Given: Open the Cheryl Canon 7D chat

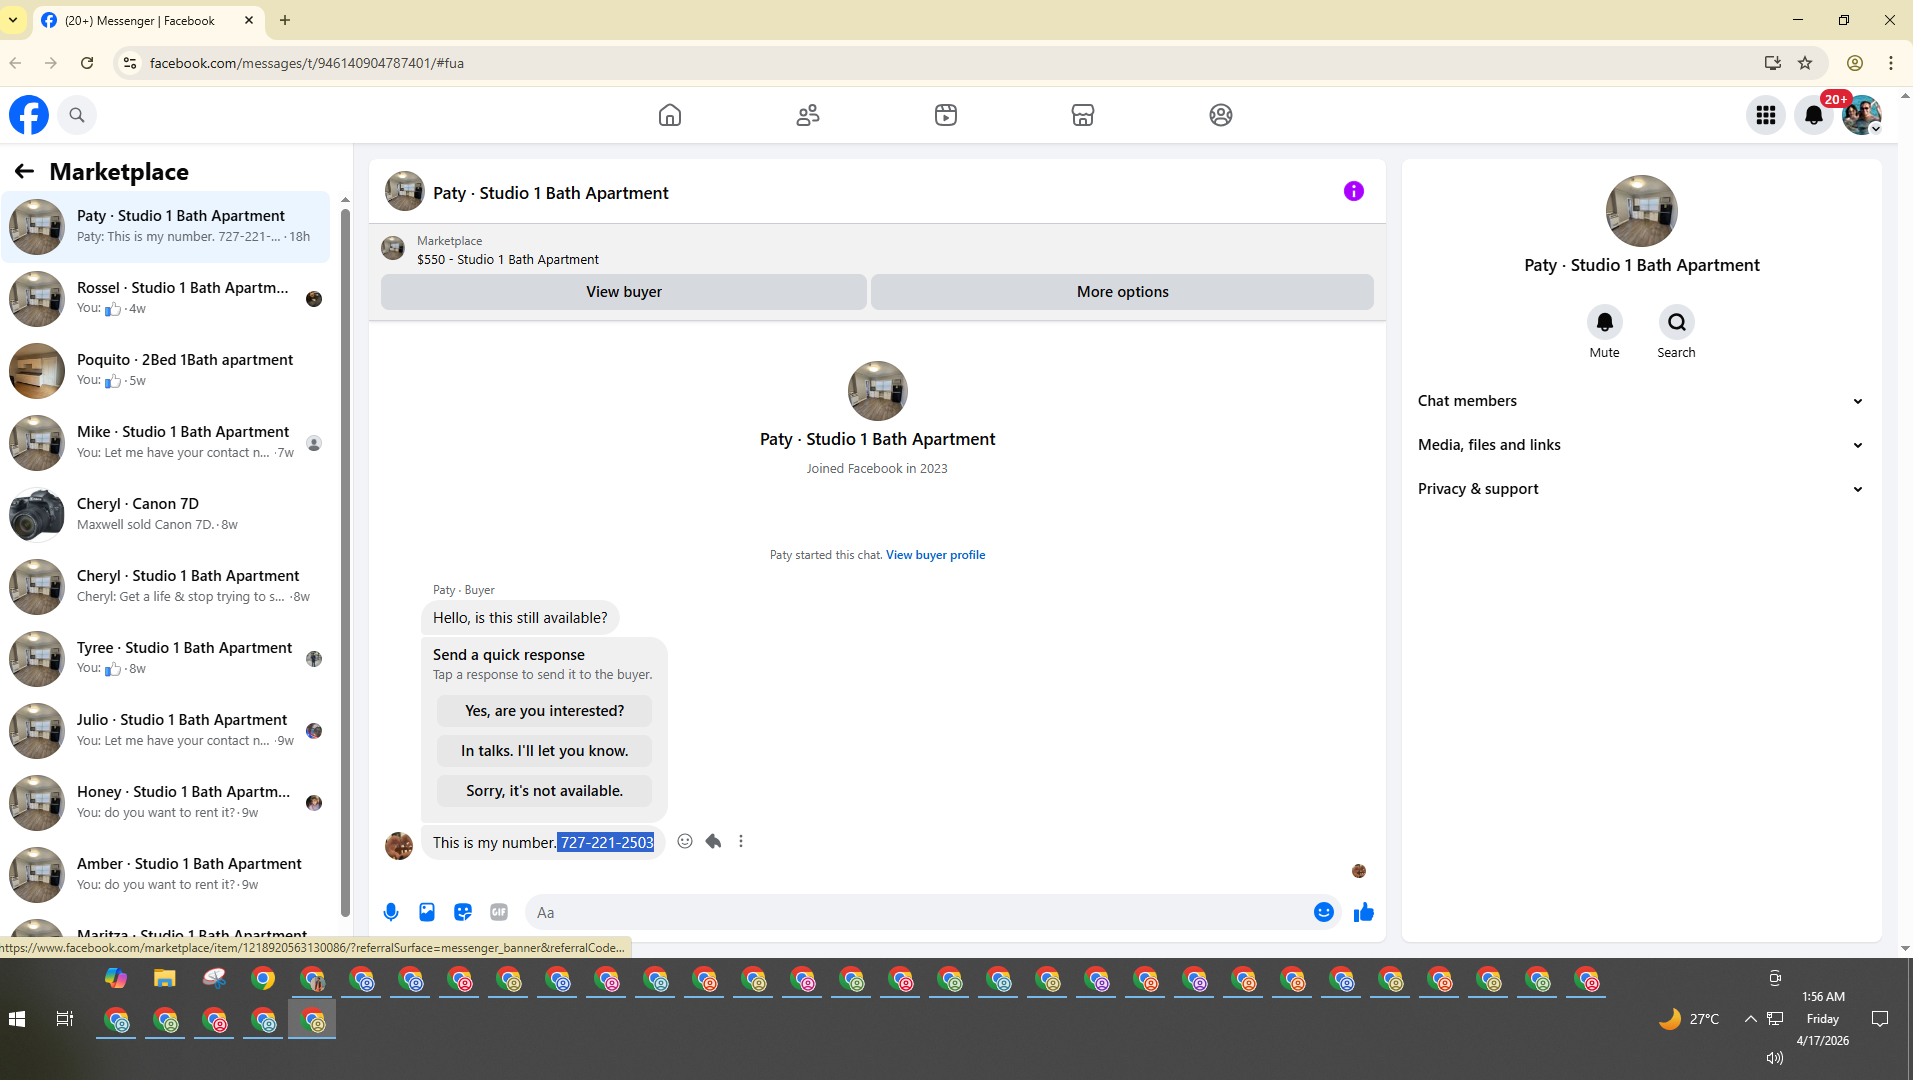Looking at the screenshot, I should click(166, 515).
